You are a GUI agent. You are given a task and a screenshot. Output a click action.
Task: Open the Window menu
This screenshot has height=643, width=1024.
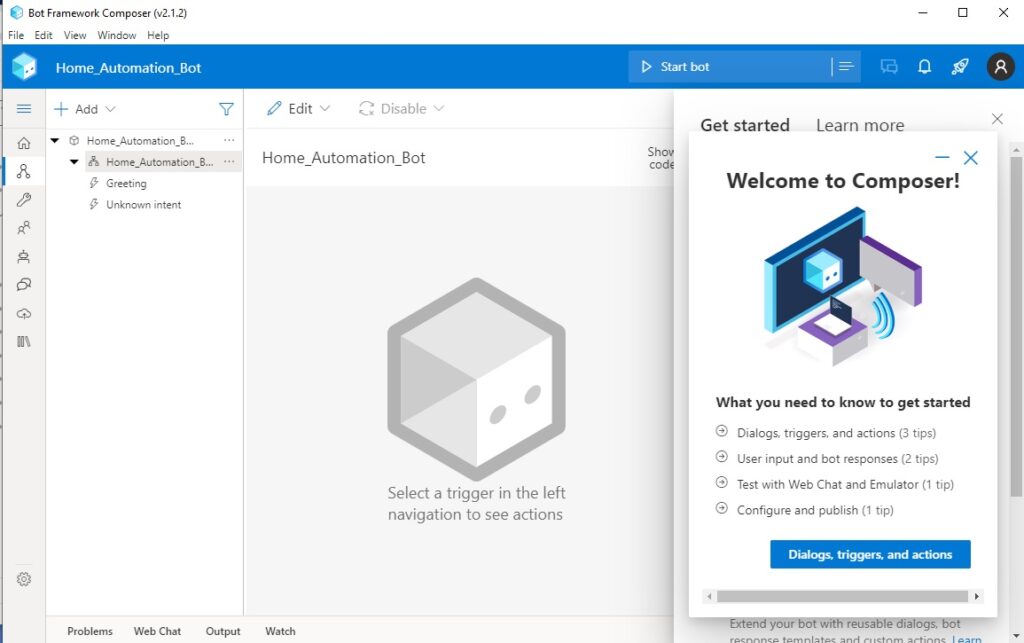point(117,35)
